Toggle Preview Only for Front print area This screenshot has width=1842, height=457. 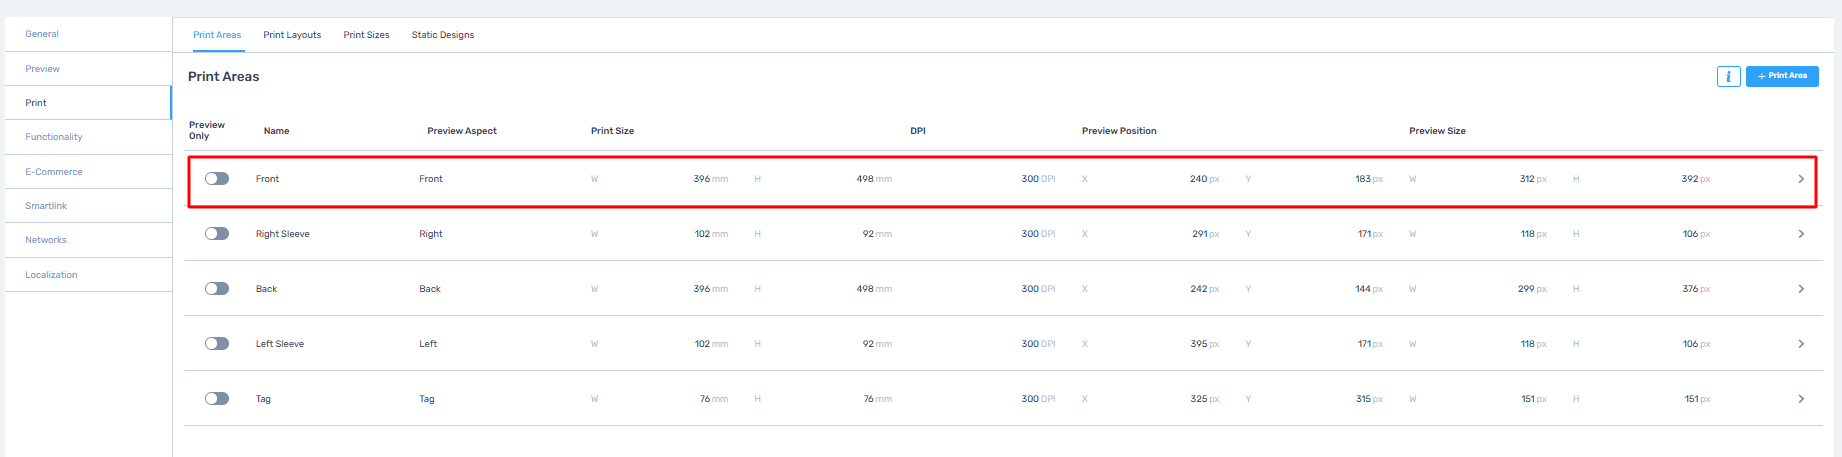[217, 179]
